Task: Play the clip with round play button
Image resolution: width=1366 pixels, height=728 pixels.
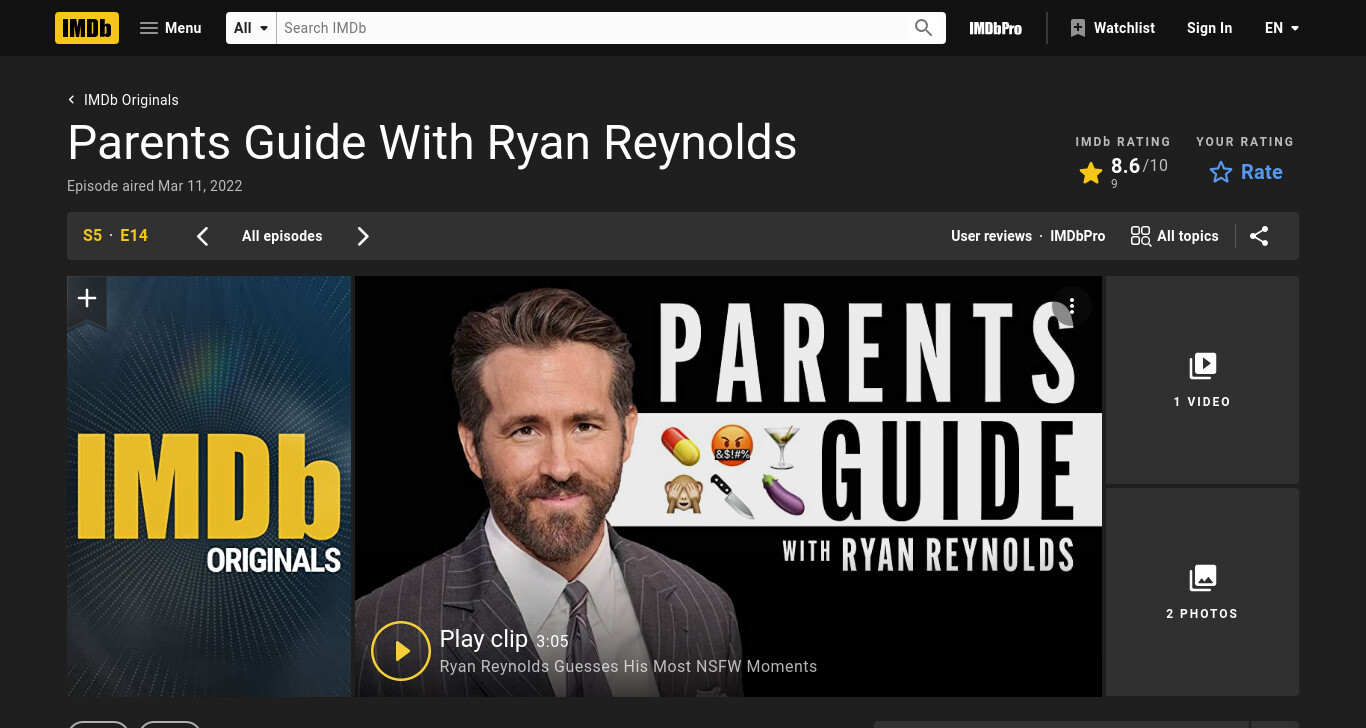Action: point(401,651)
